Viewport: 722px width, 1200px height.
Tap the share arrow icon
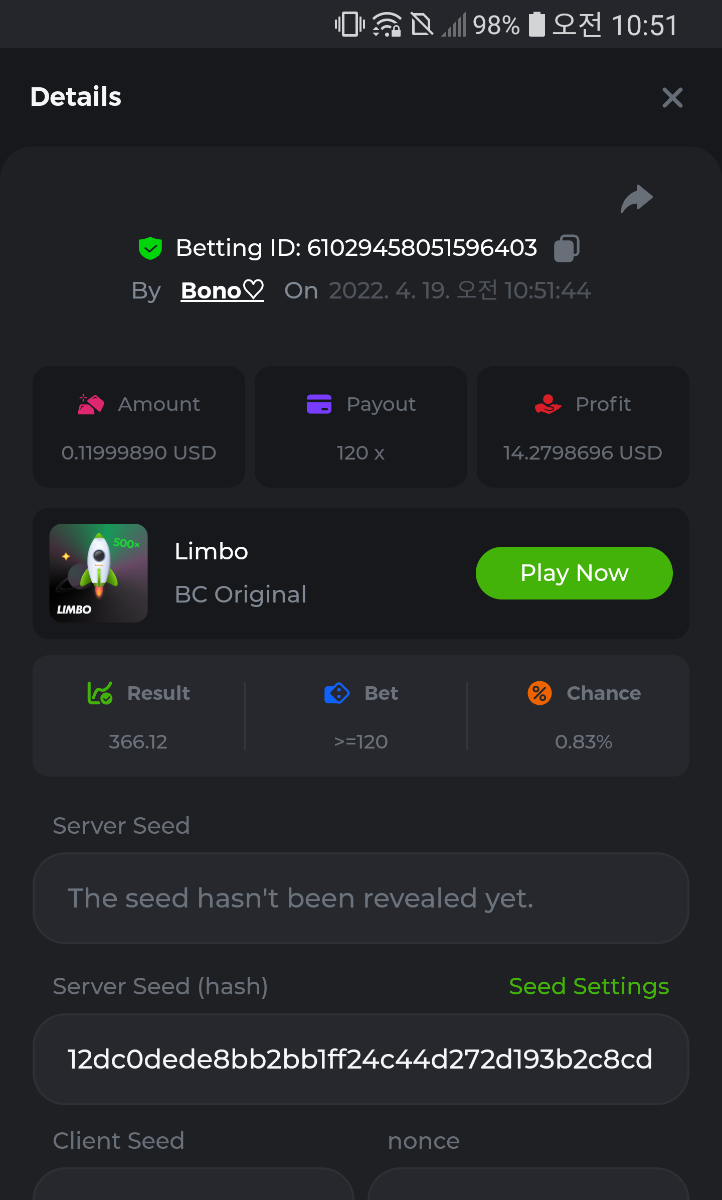(636, 199)
